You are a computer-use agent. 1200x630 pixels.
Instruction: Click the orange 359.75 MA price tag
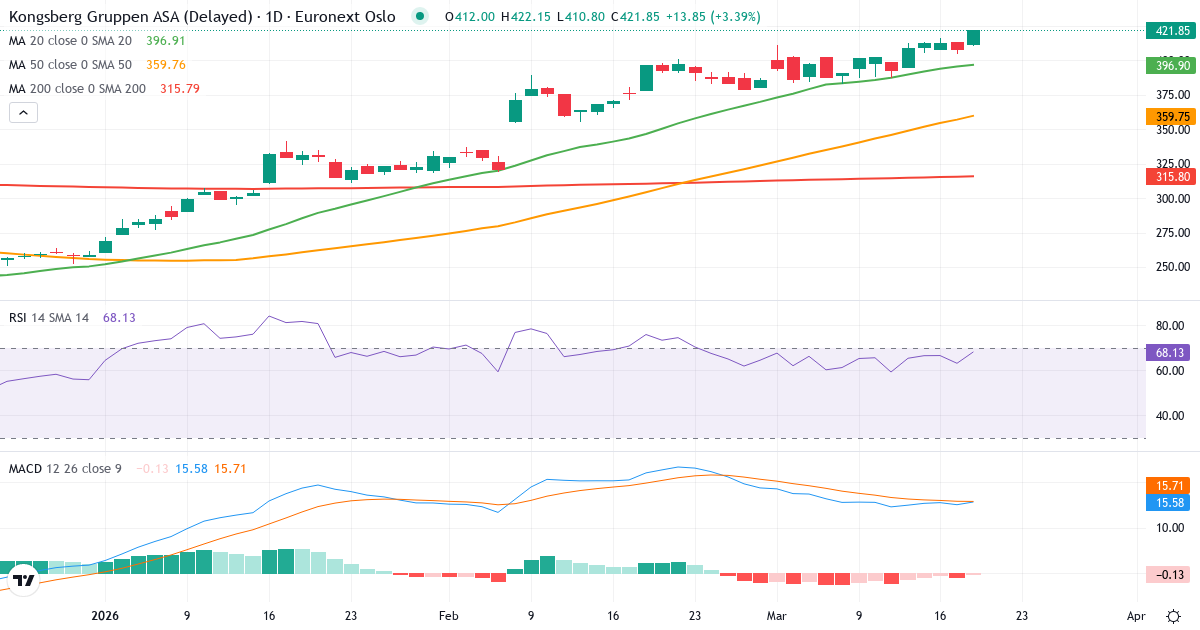pyautogui.click(x=1171, y=117)
